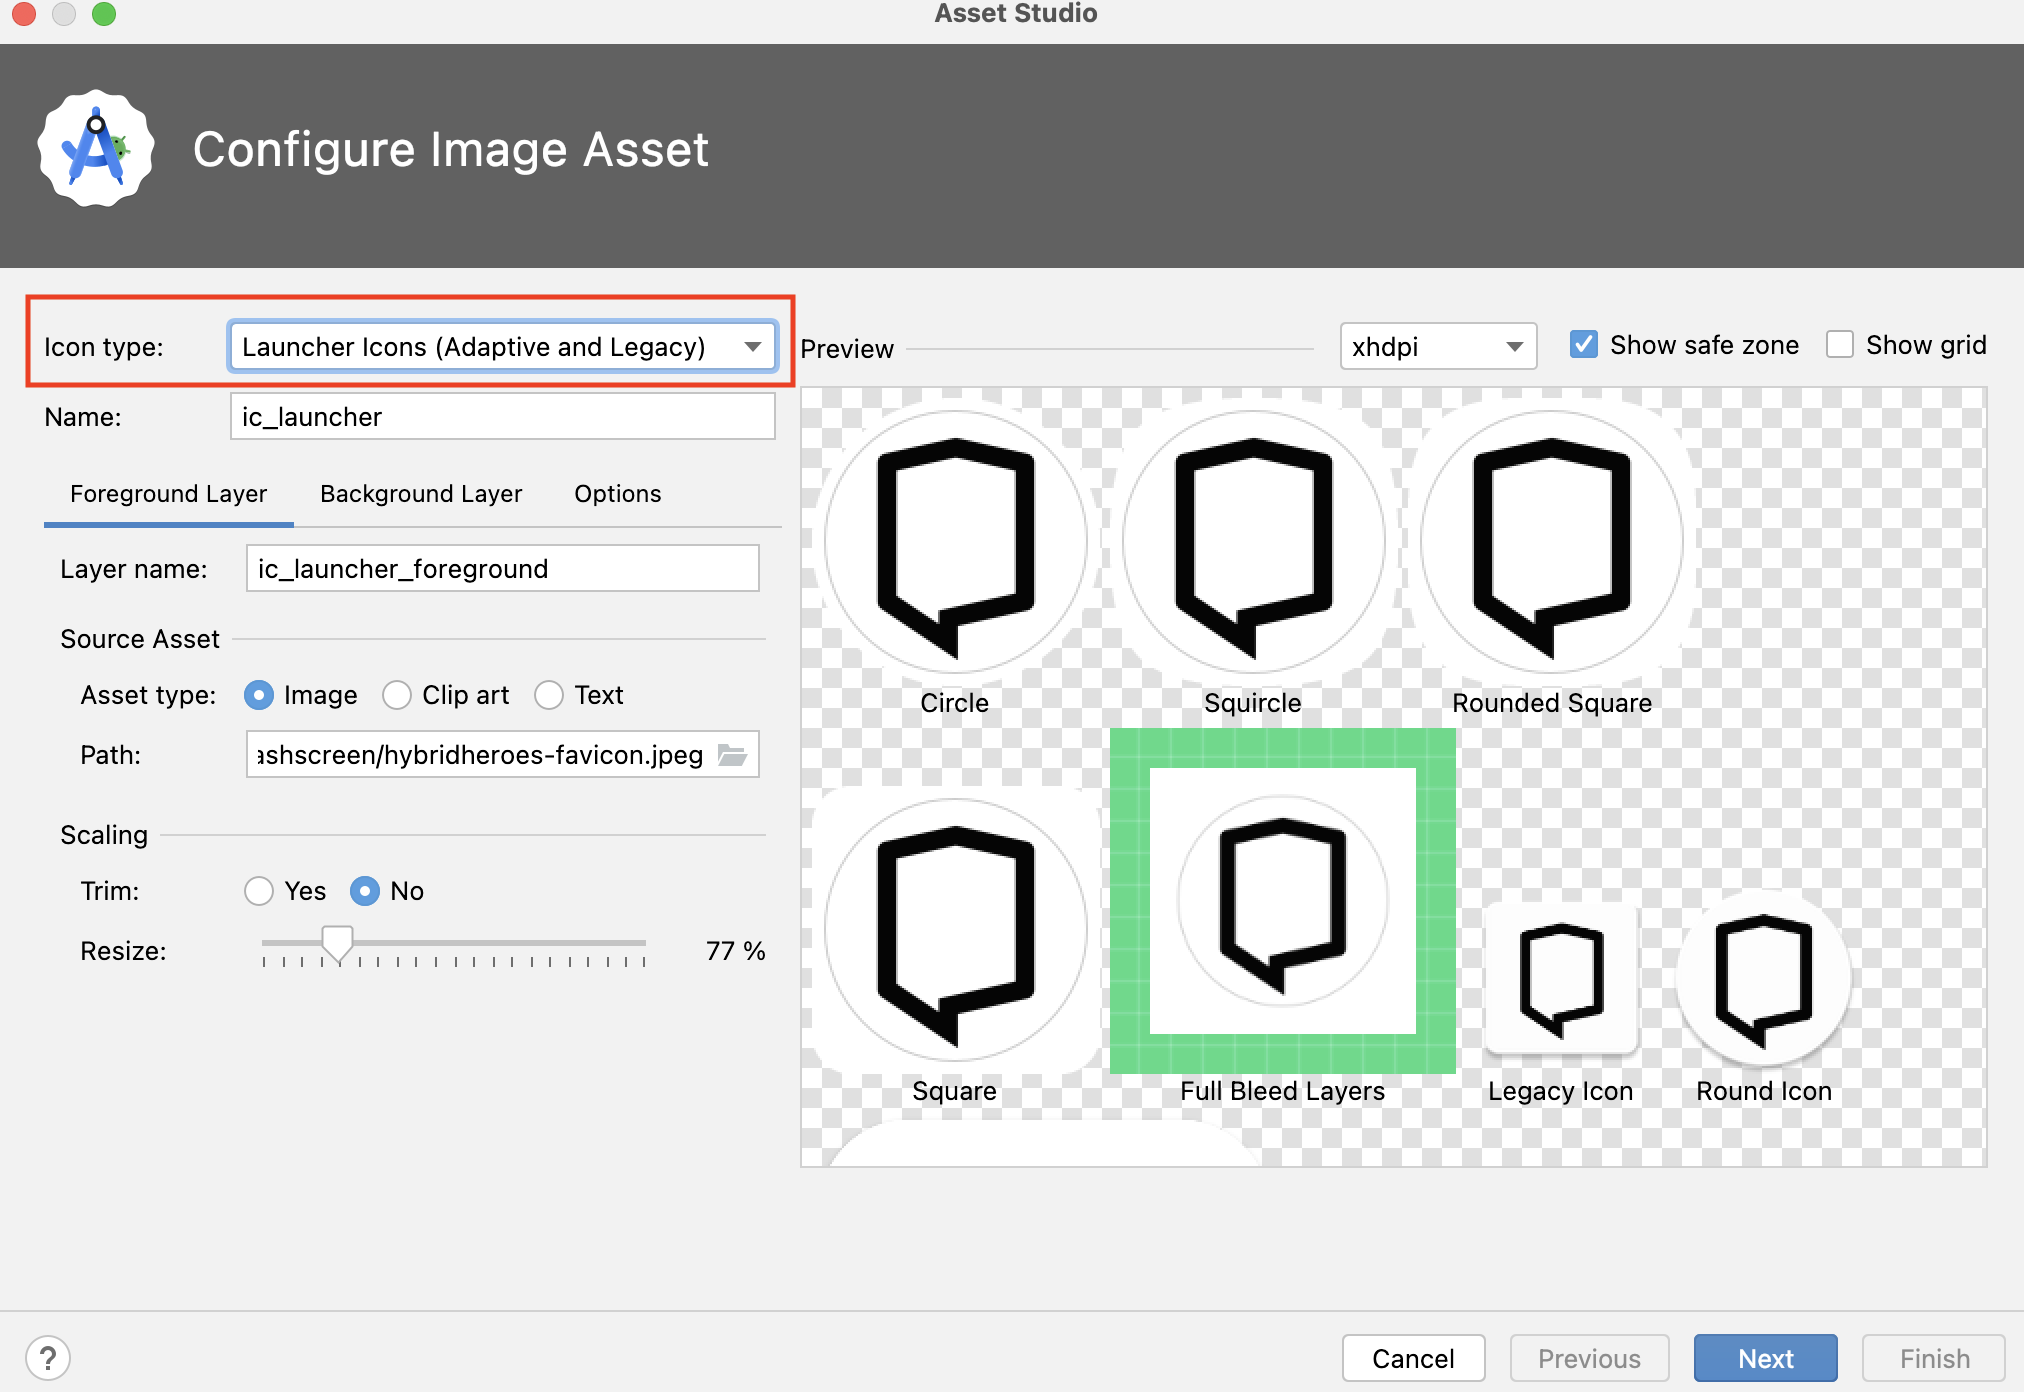The width and height of the screenshot is (2024, 1392).
Task: Disable the Show safe zone checkbox
Action: coord(1584,345)
